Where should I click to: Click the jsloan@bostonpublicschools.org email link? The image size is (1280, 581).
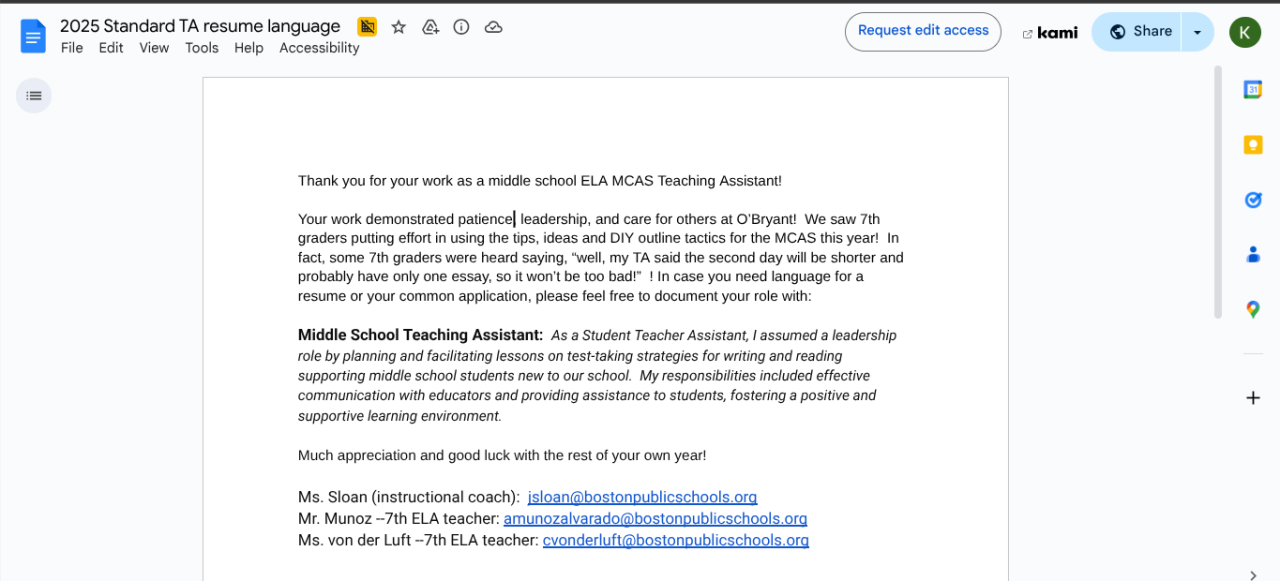(x=642, y=497)
